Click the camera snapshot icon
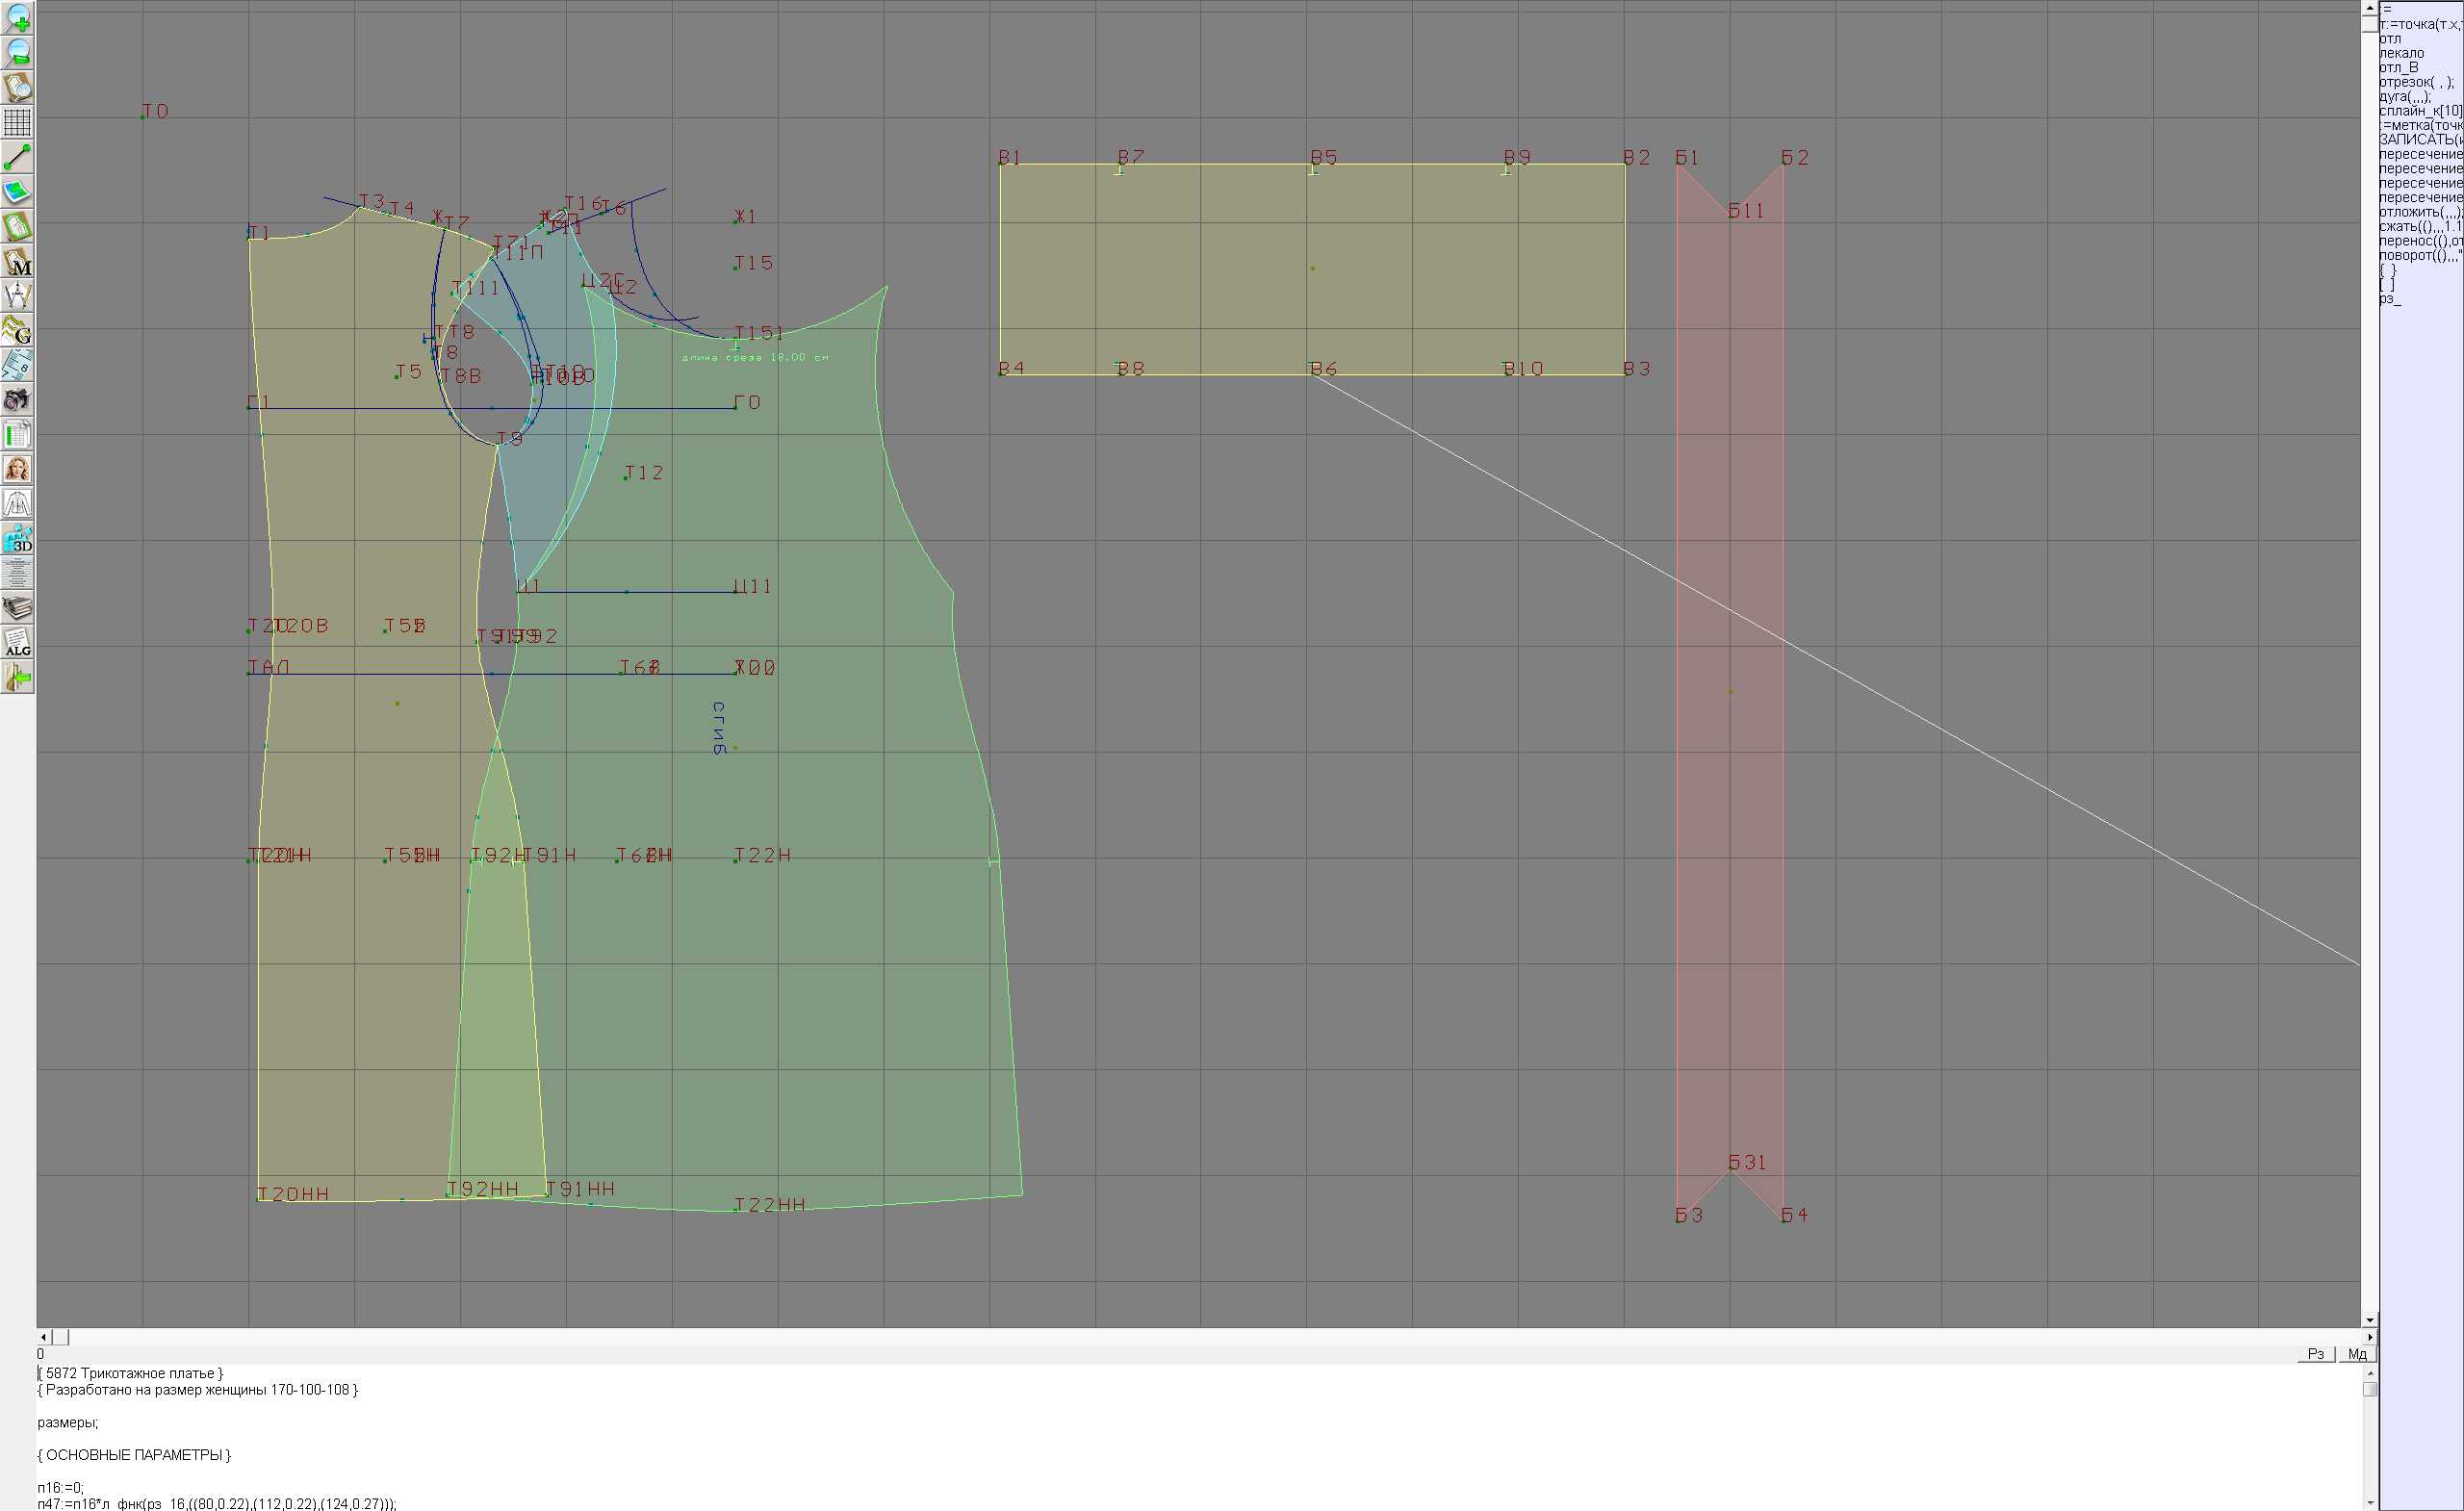The height and width of the screenshot is (1511, 2464). click(x=18, y=400)
